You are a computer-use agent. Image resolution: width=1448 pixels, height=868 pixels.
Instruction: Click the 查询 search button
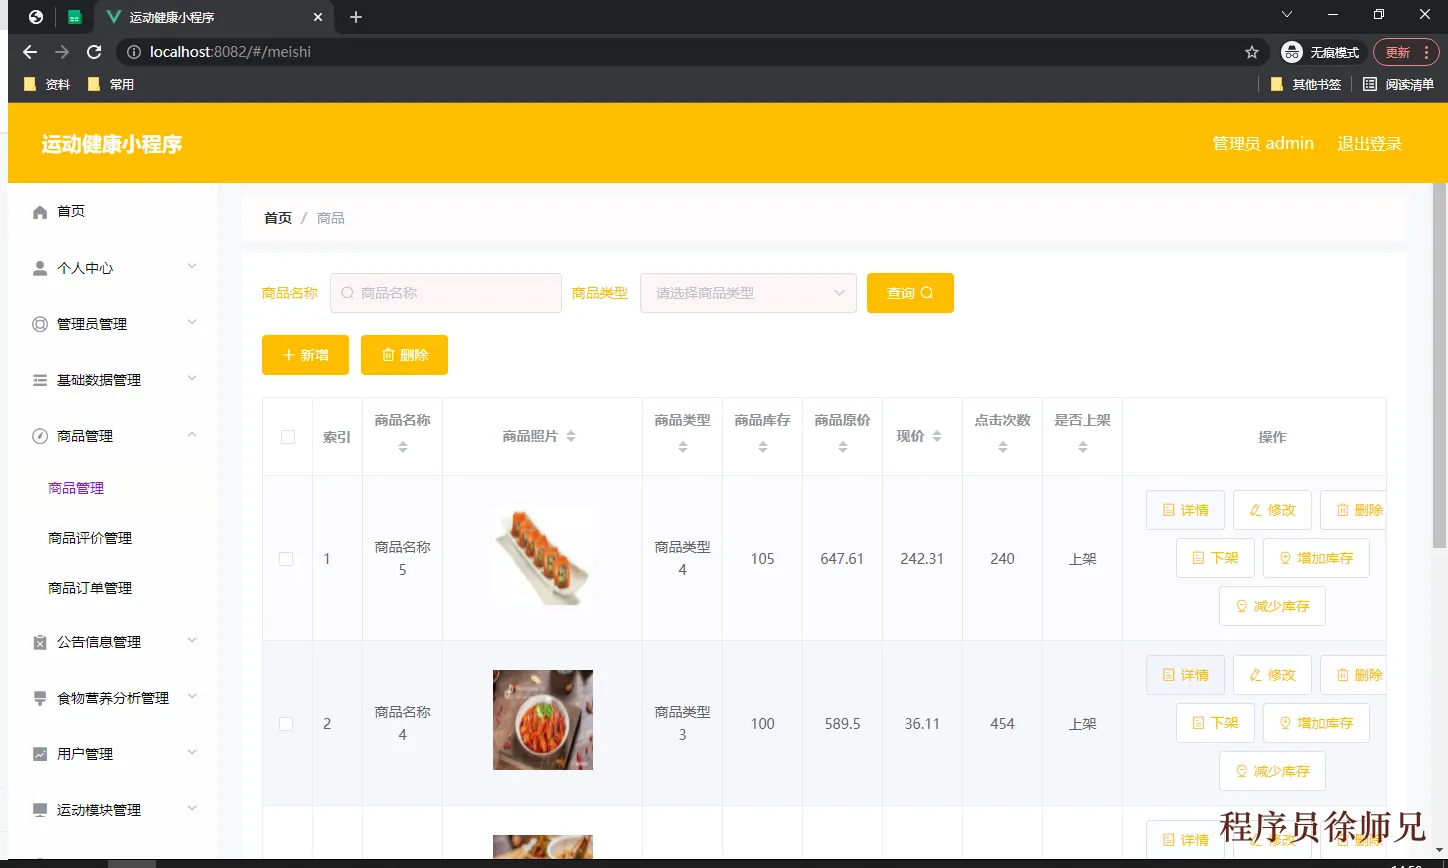(x=910, y=293)
